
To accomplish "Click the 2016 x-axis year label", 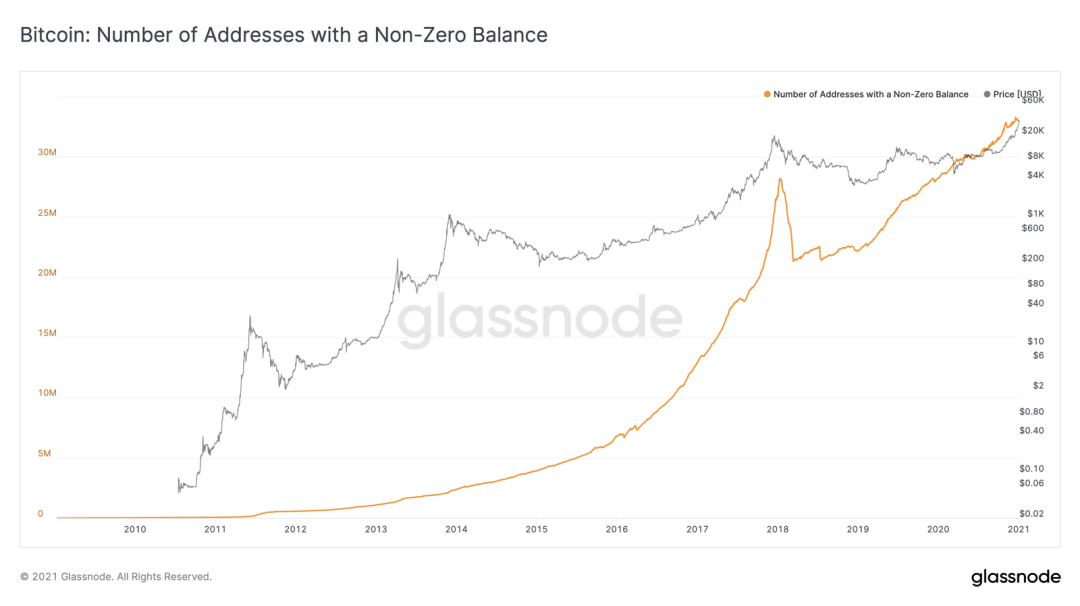I will pyautogui.click(x=616, y=530).
